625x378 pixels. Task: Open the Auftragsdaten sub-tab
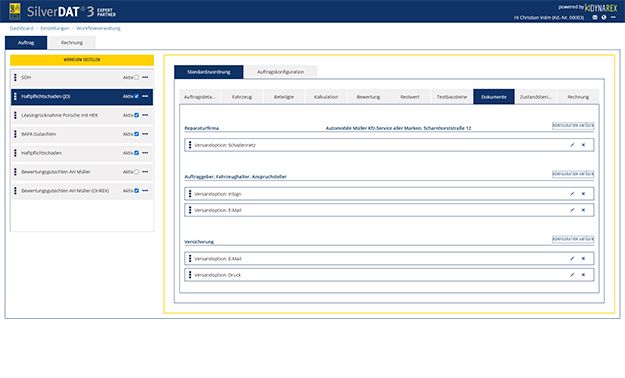199,97
